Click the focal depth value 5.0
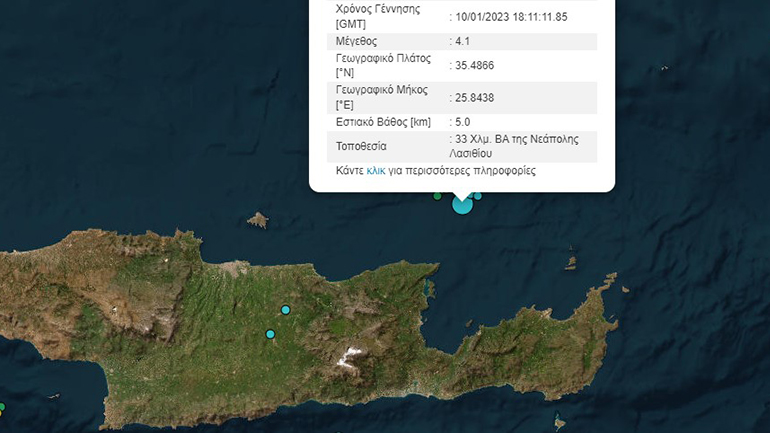Screen dimensions: 770x433 (462, 122)
